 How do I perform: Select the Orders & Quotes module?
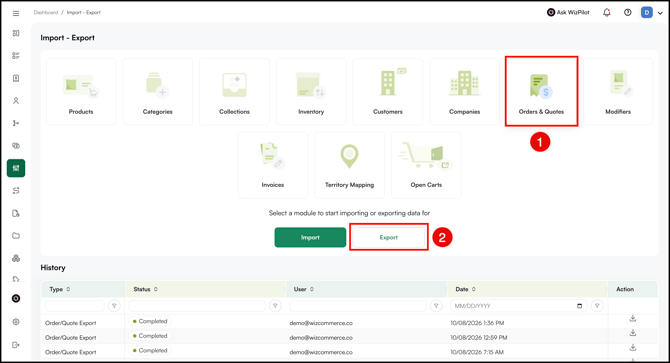tap(541, 92)
